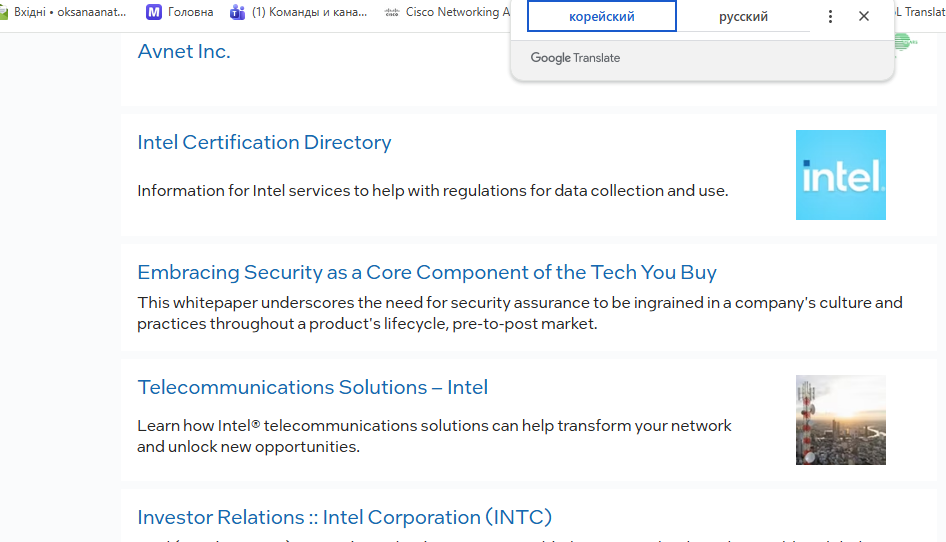This screenshot has height=542, width=946.
Task: Open the Avnet Inc. link
Action: click(x=184, y=52)
